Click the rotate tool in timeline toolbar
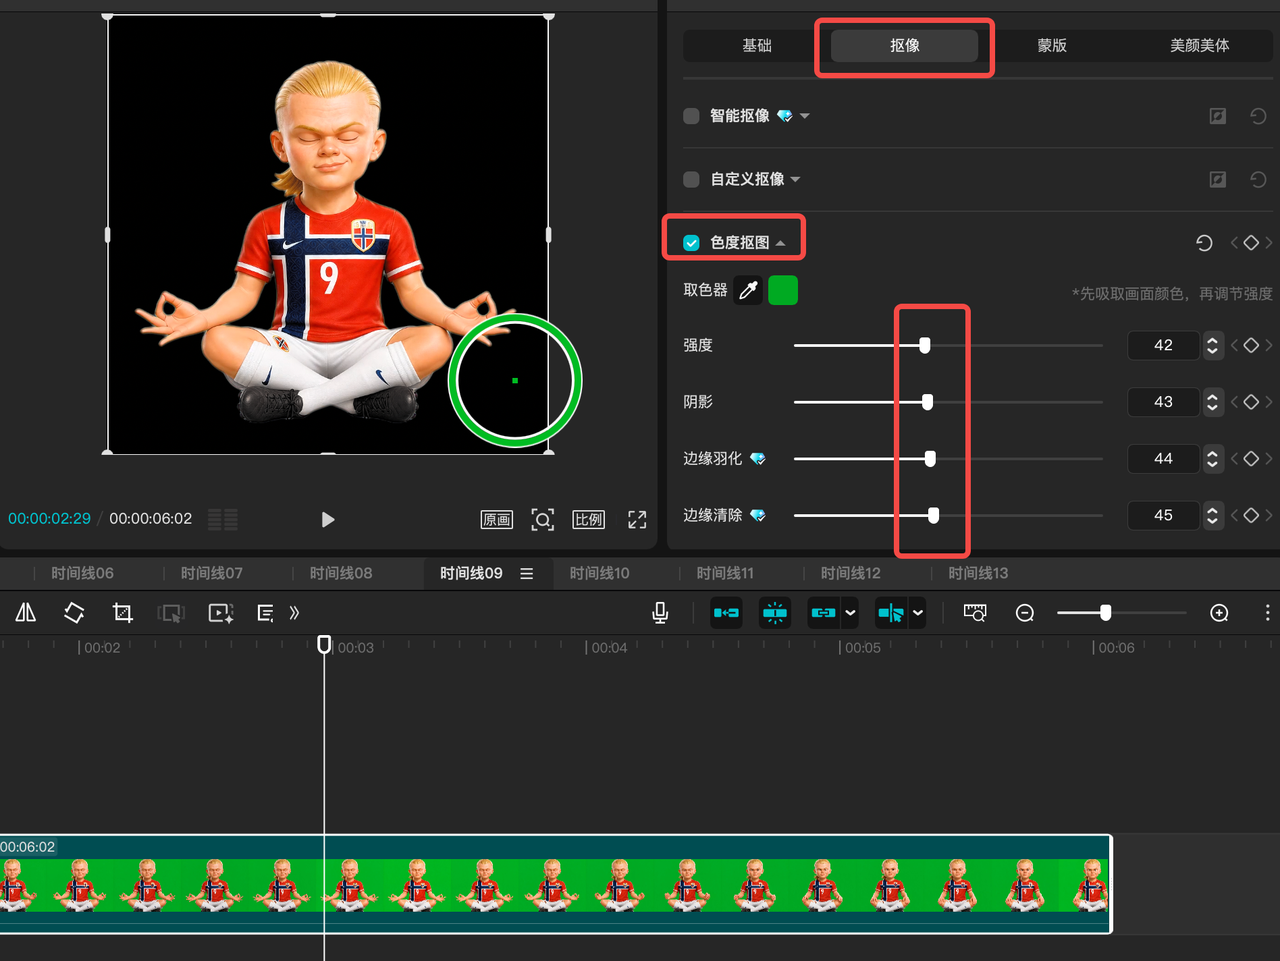Screen dimensions: 1280x961 pyautogui.click(x=74, y=613)
